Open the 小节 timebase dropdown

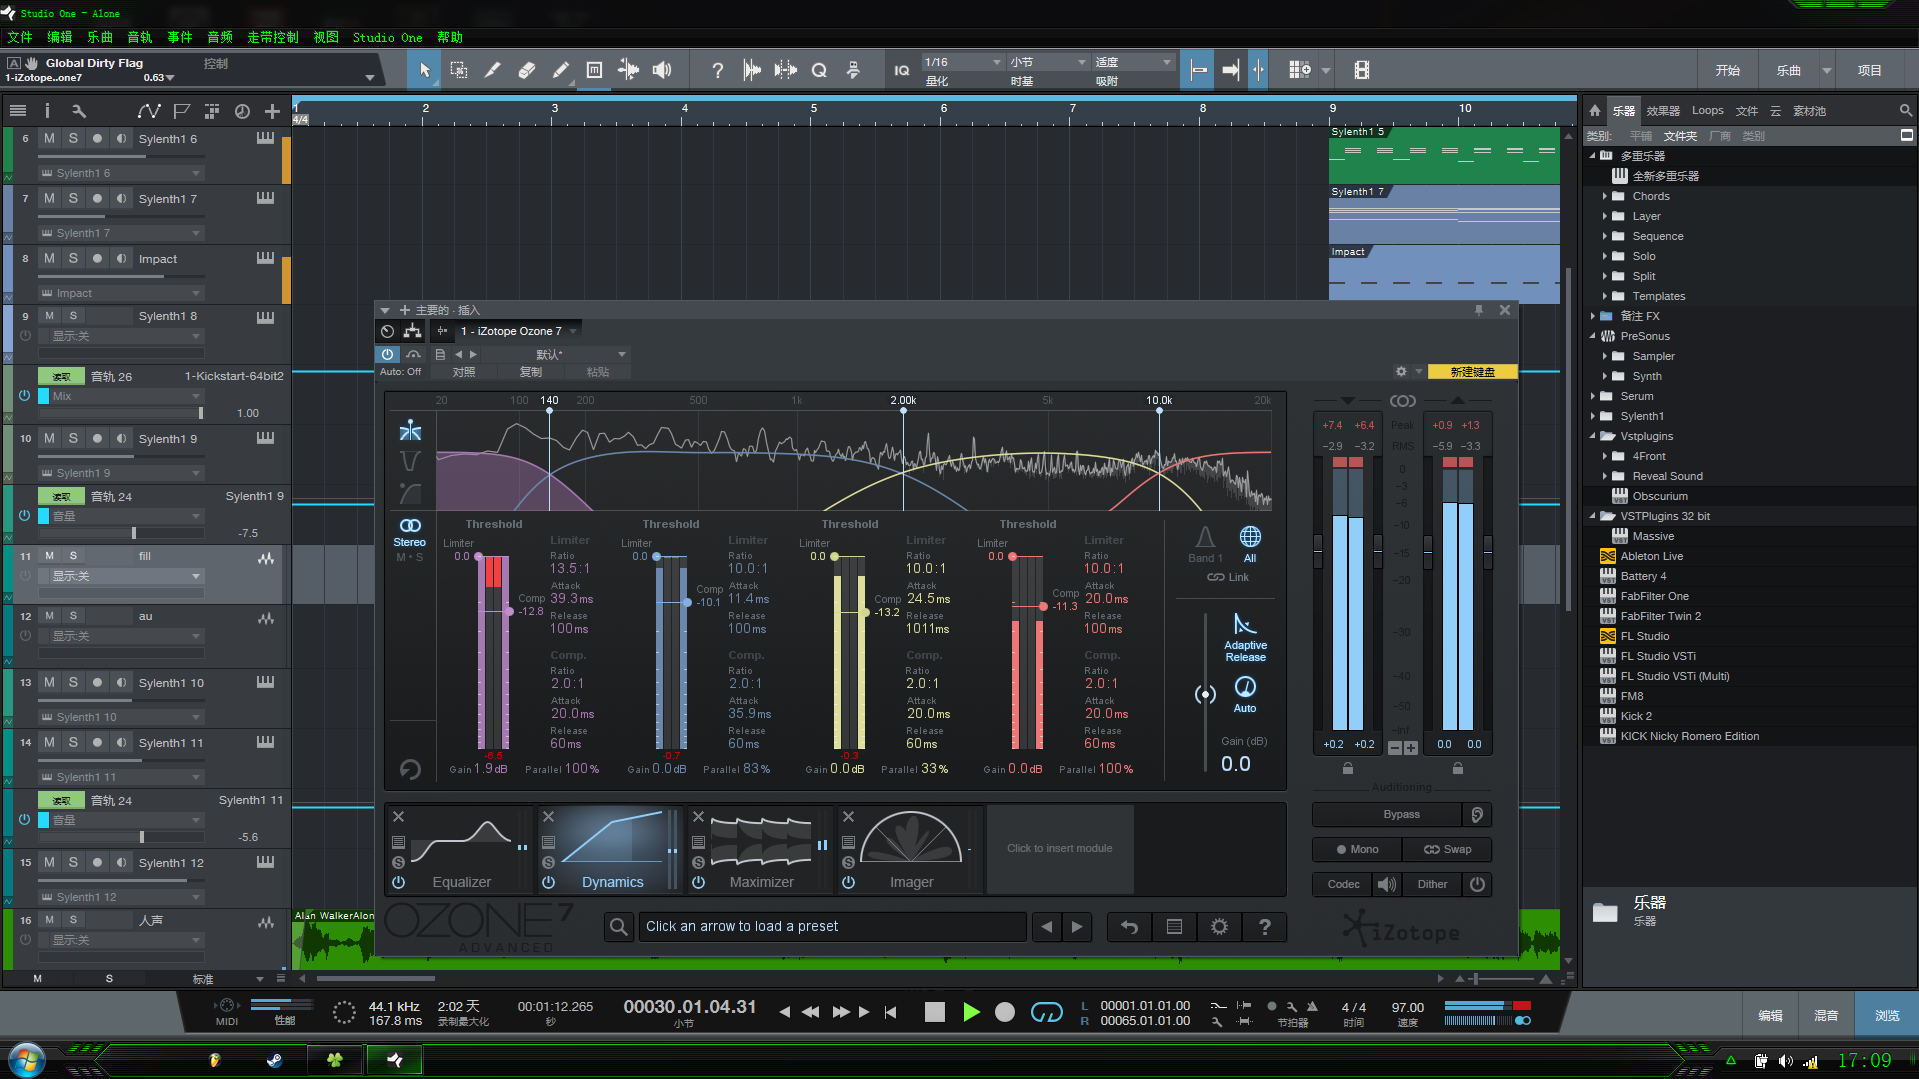point(1047,62)
